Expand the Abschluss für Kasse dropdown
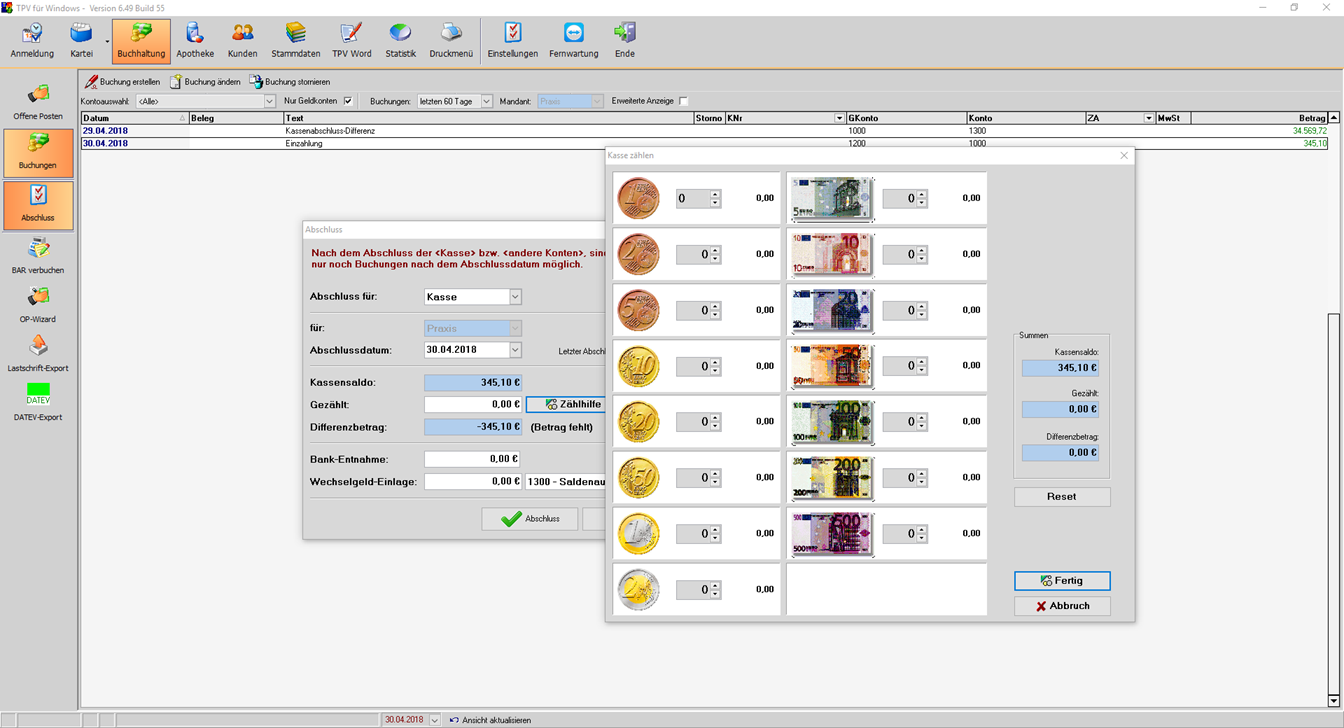1344x728 pixels. pos(515,297)
